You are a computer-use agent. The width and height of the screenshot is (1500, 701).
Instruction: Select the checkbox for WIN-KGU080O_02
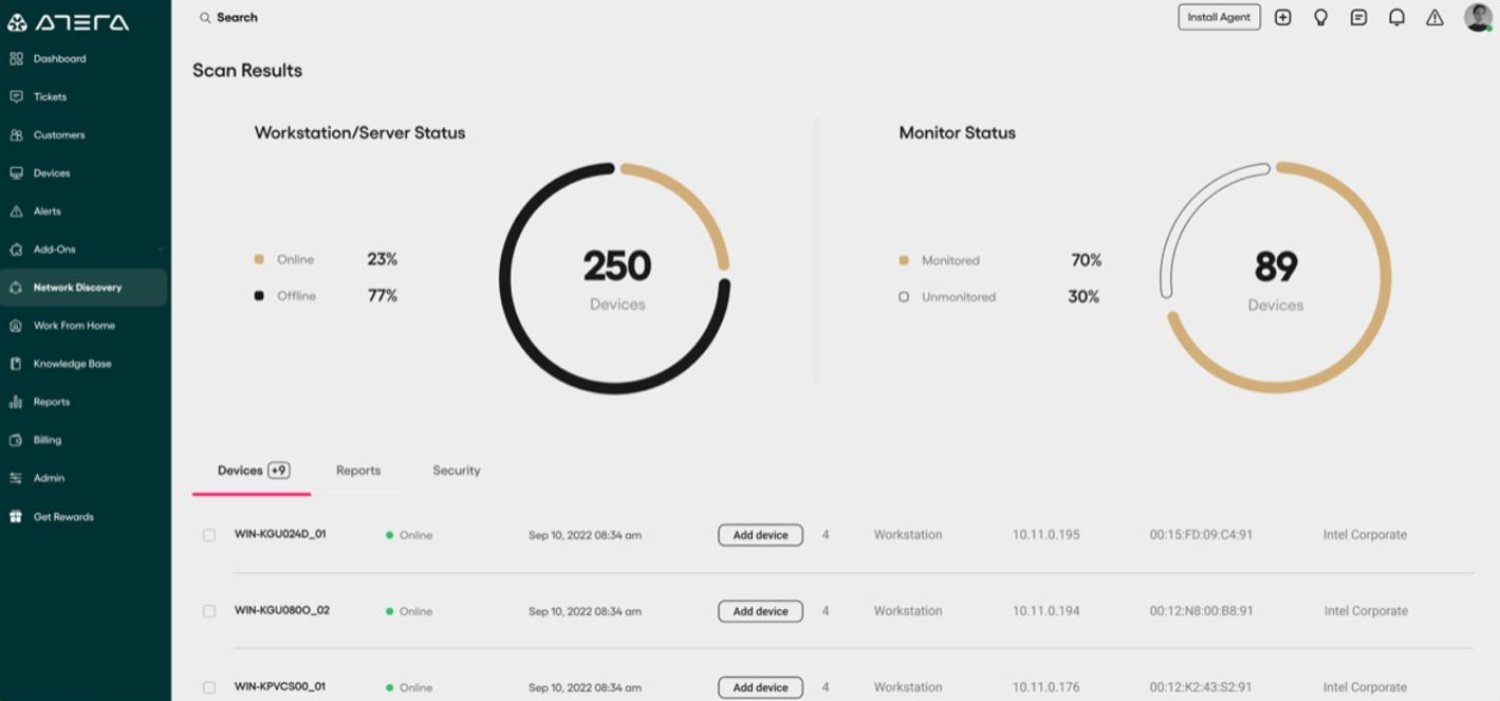[209, 611]
